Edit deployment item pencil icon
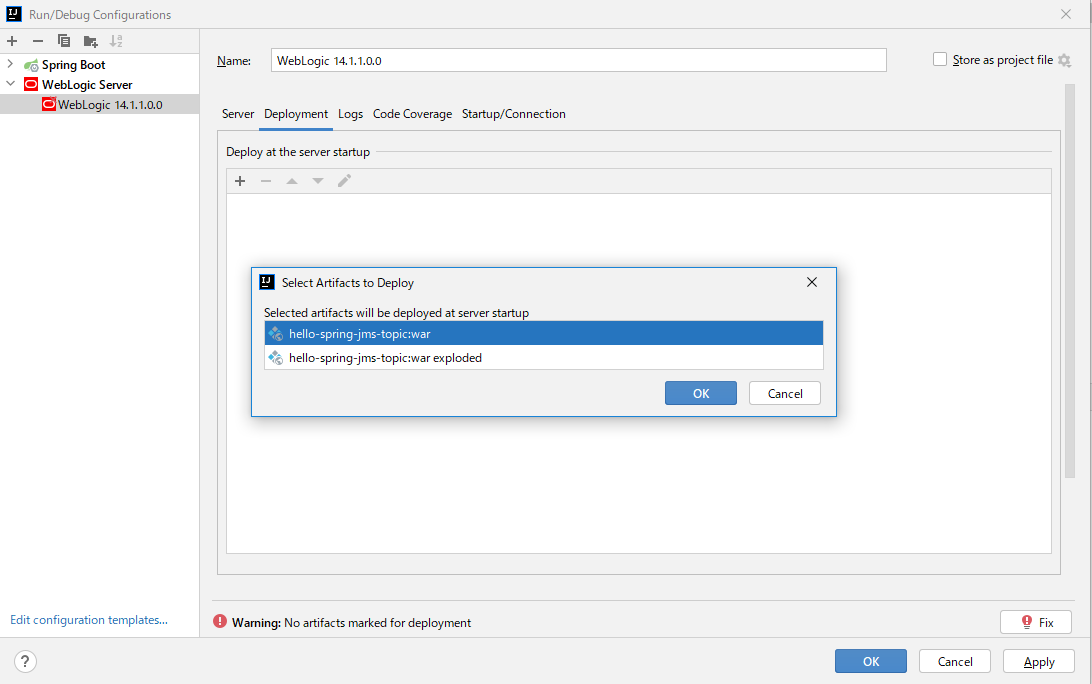The image size is (1092, 684). point(344,181)
